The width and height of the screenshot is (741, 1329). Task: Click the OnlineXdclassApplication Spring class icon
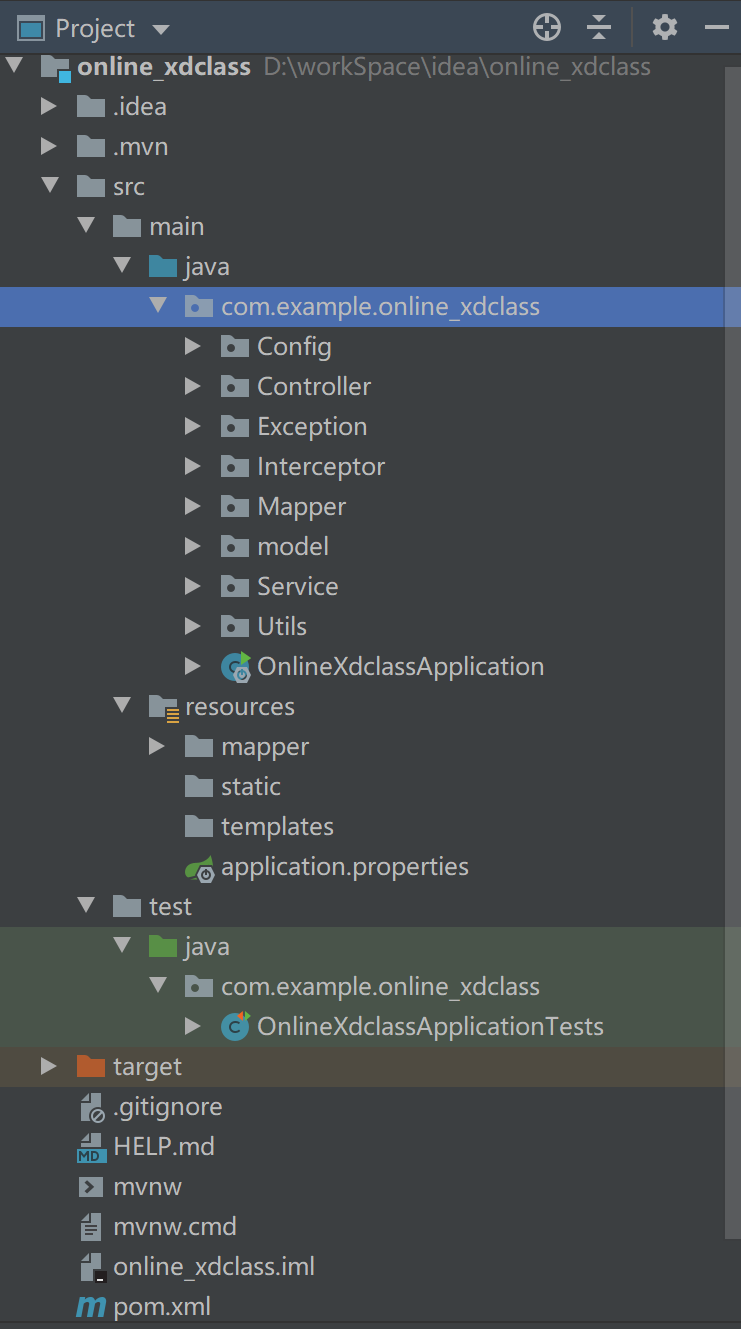235,667
